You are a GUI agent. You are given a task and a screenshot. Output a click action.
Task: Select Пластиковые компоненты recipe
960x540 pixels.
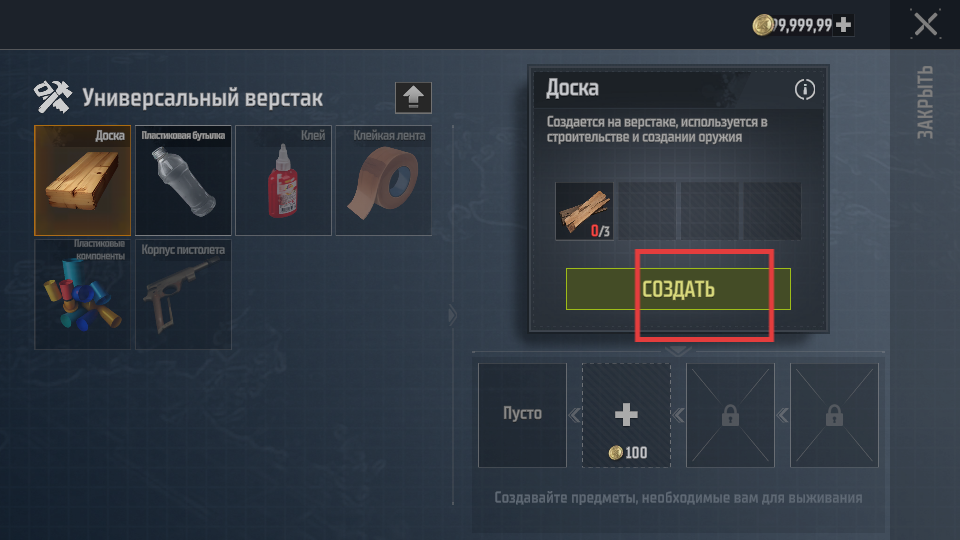[83, 294]
